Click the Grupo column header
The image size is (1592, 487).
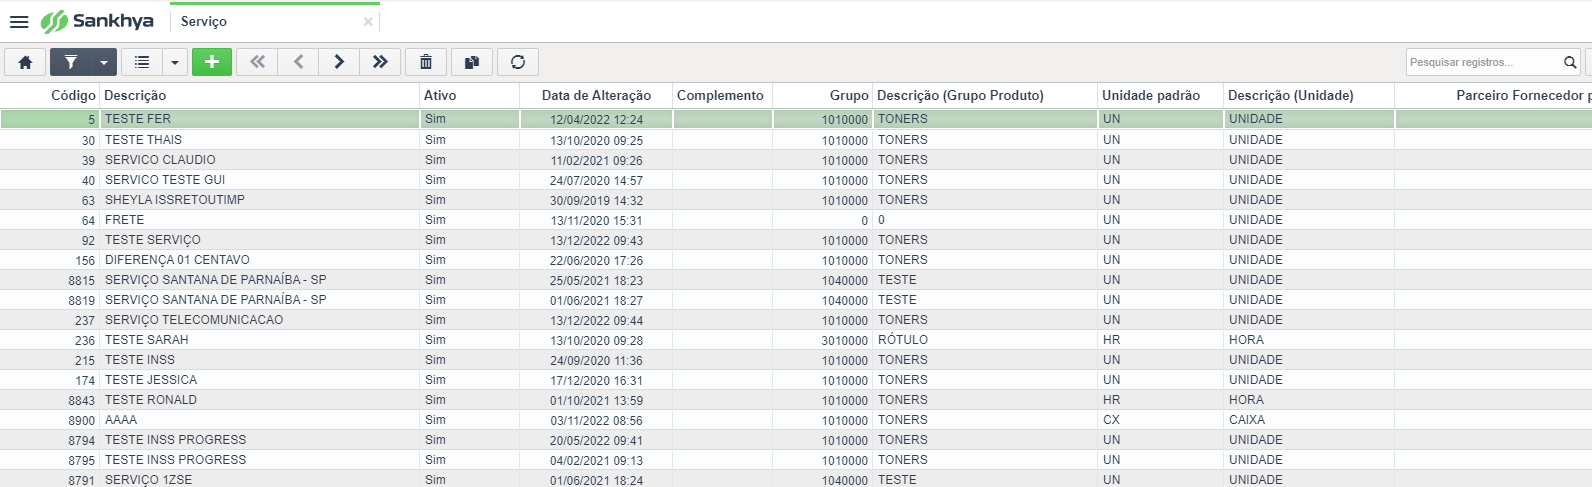822,95
